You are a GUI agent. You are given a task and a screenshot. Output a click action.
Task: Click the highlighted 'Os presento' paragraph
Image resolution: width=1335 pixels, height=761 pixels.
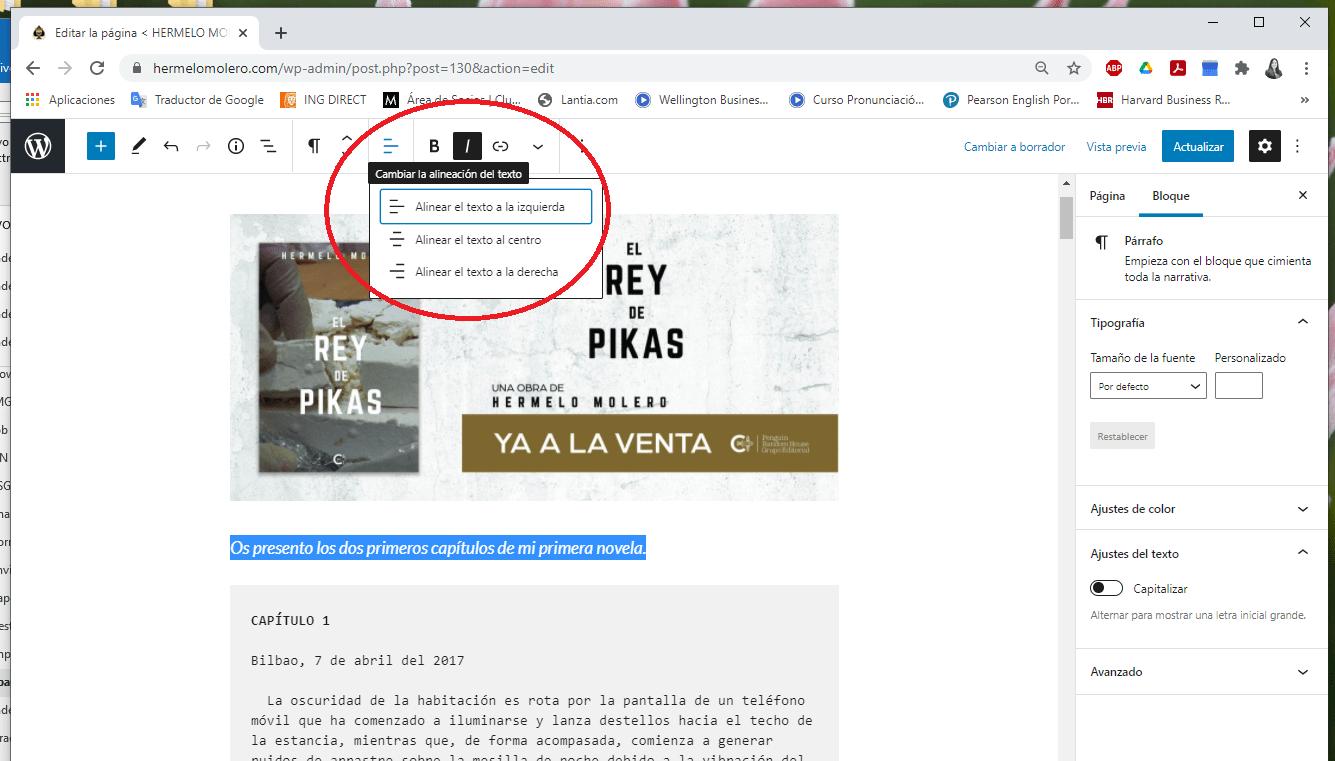[x=438, y=548]
